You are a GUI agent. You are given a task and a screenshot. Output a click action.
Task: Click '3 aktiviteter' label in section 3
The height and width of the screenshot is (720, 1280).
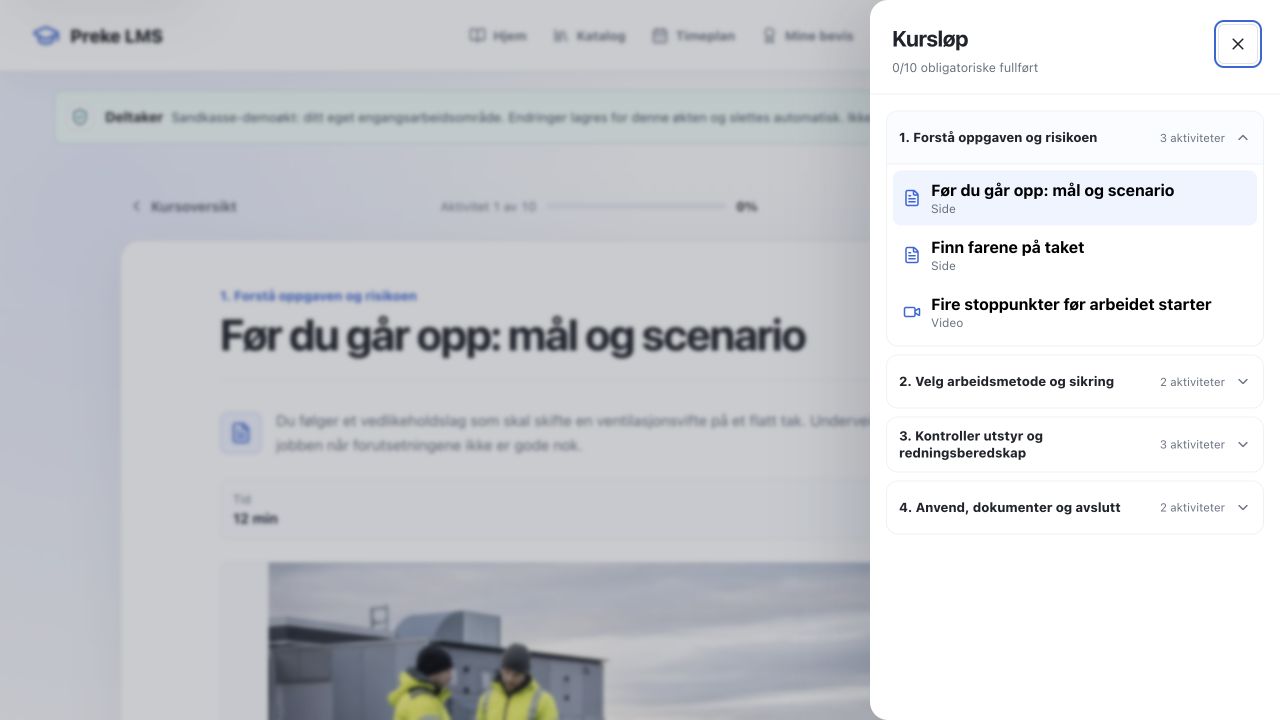click(x=1192, y=445)
